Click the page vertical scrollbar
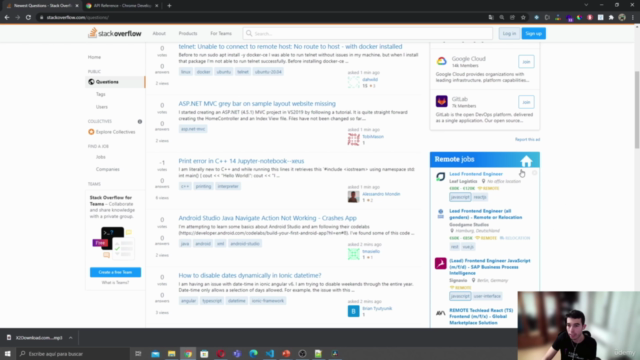This screenshot has height=360, width=640. point(637,110)
